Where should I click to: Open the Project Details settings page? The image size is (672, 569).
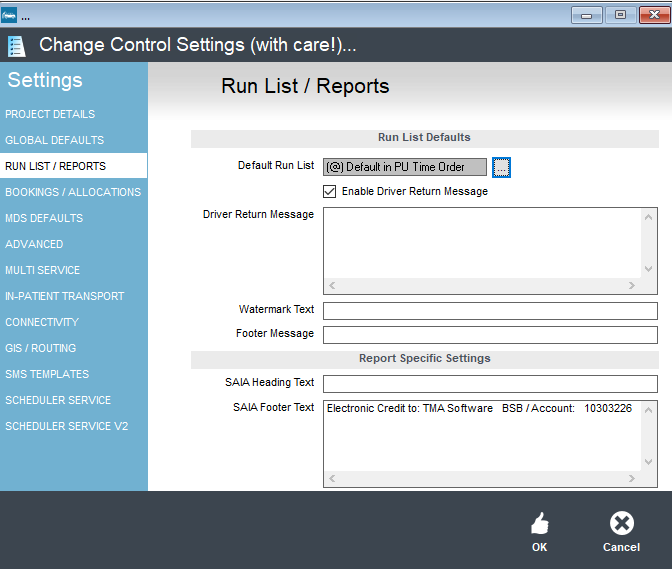pos(50,114)
